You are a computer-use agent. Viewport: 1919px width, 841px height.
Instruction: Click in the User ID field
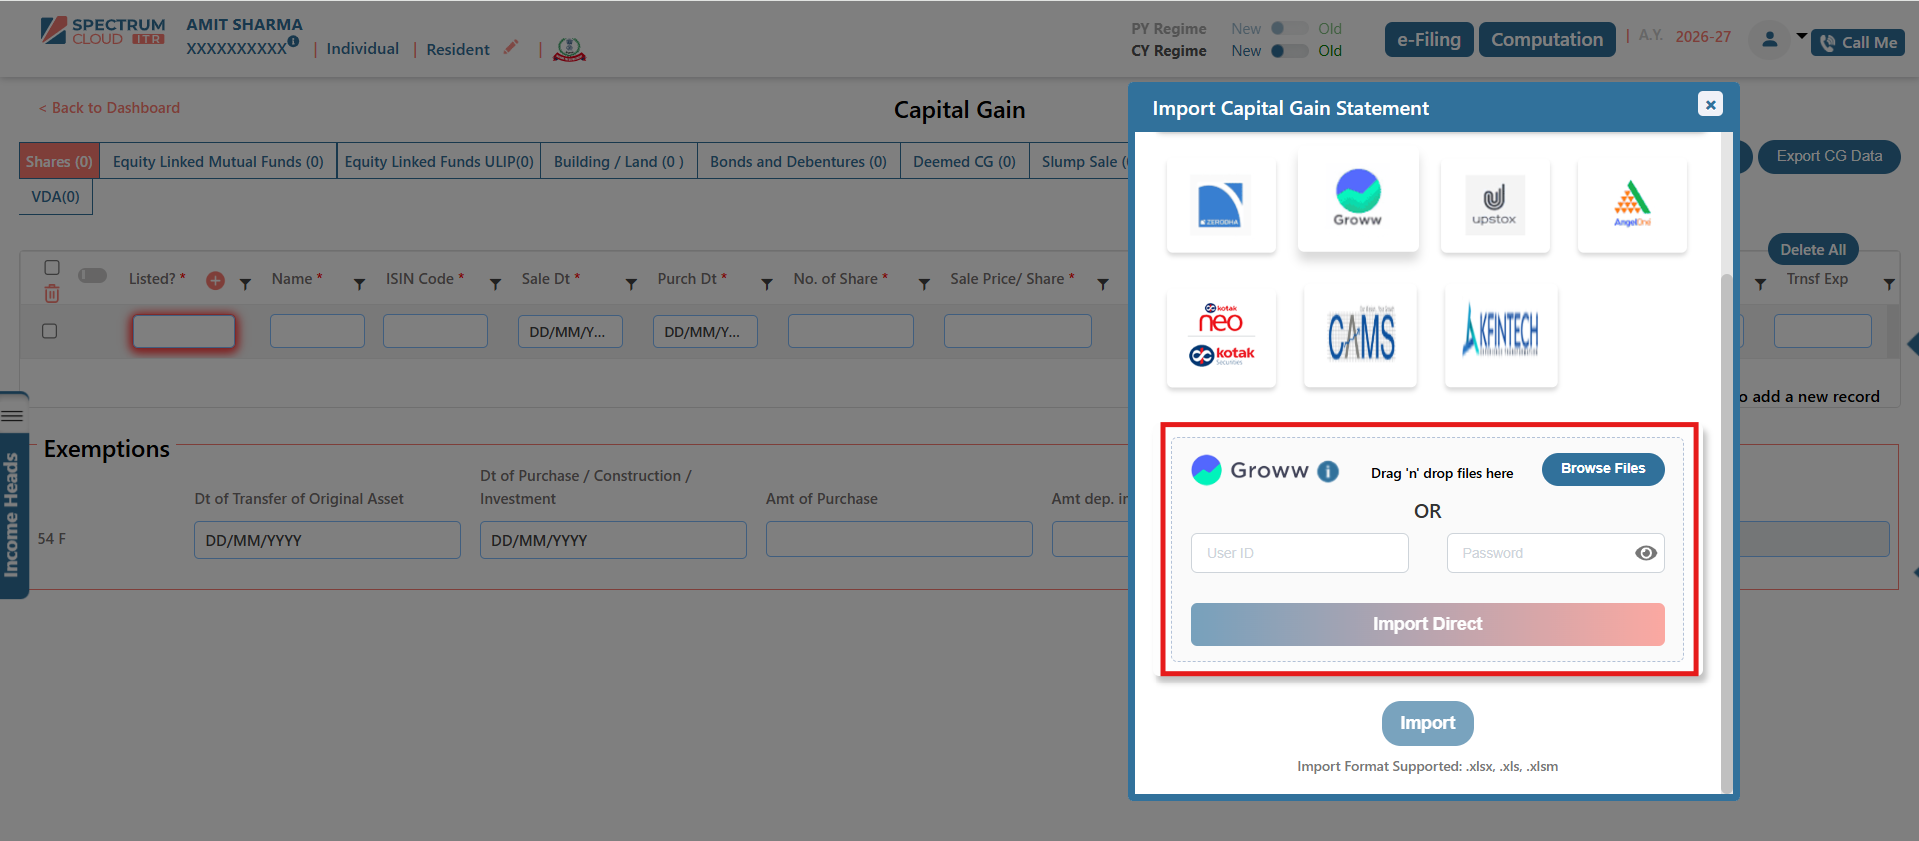1299,553
